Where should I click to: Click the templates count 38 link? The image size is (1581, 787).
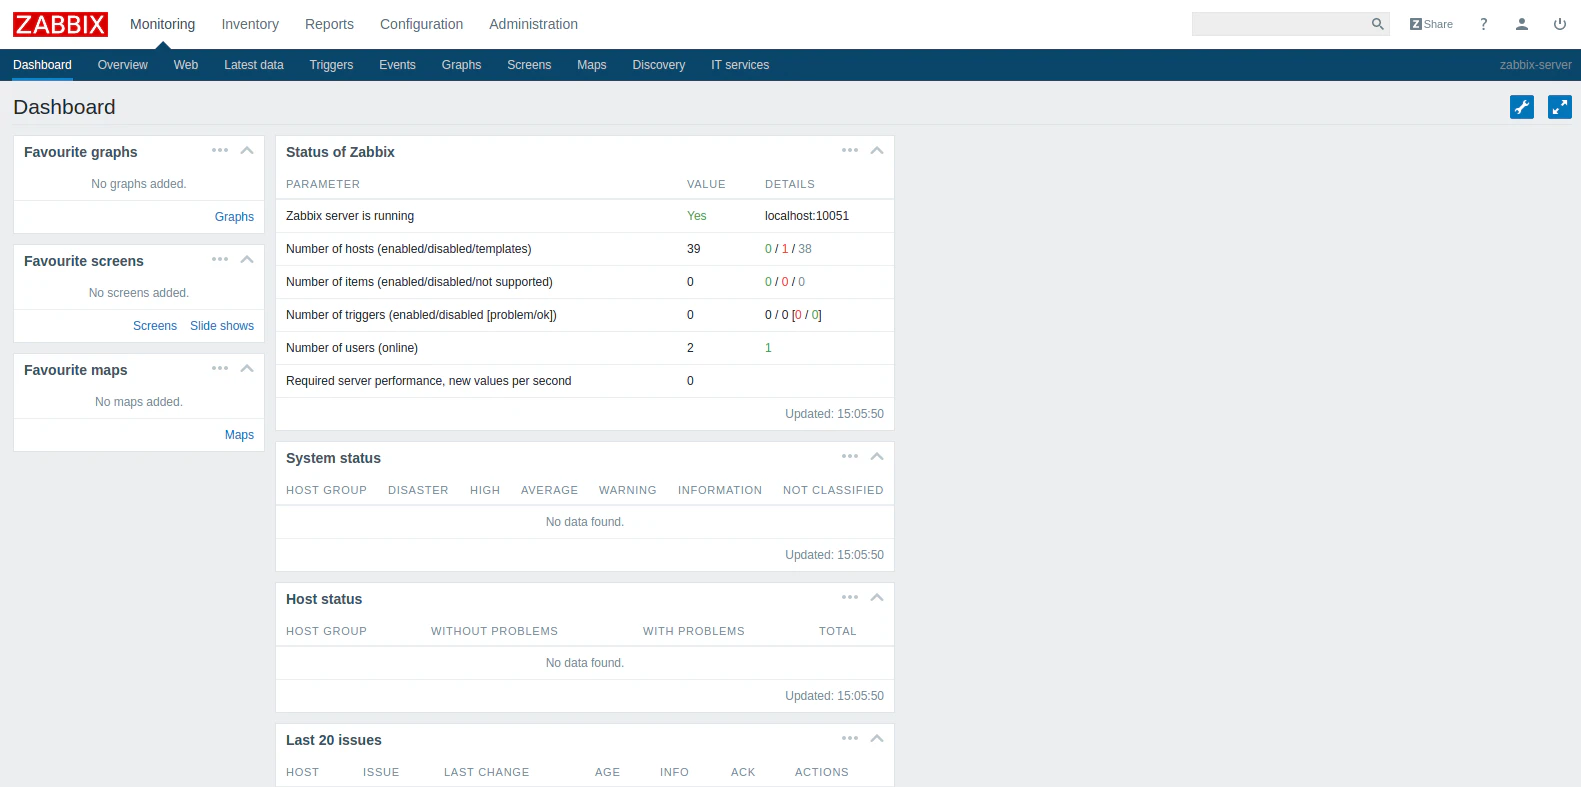(x=805, y=249)
